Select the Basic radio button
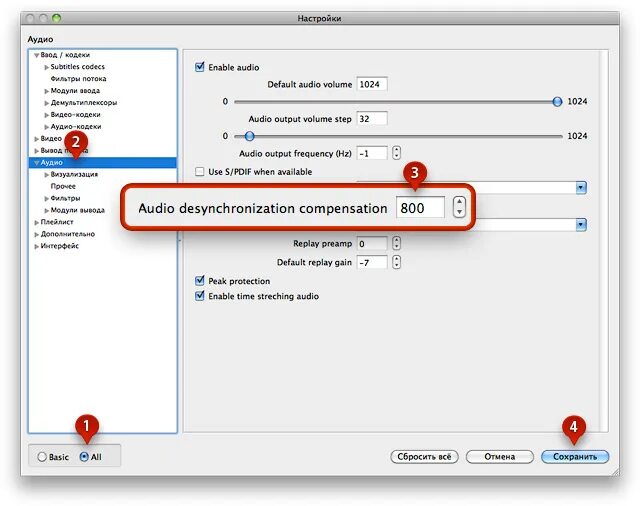The width and height of the screenshot is (640, 506). (x=42, y=457)
